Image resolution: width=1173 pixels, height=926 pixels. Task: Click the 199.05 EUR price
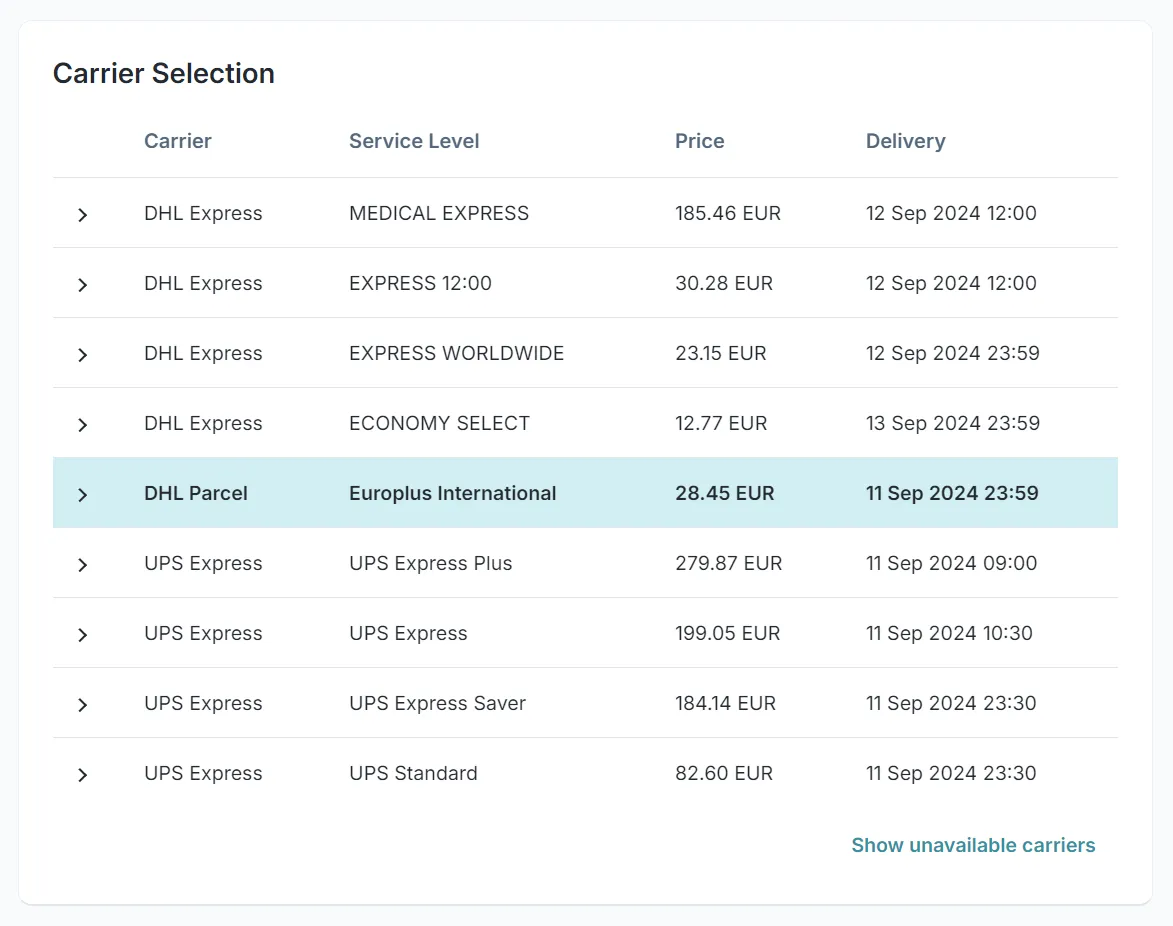point(727,633)
